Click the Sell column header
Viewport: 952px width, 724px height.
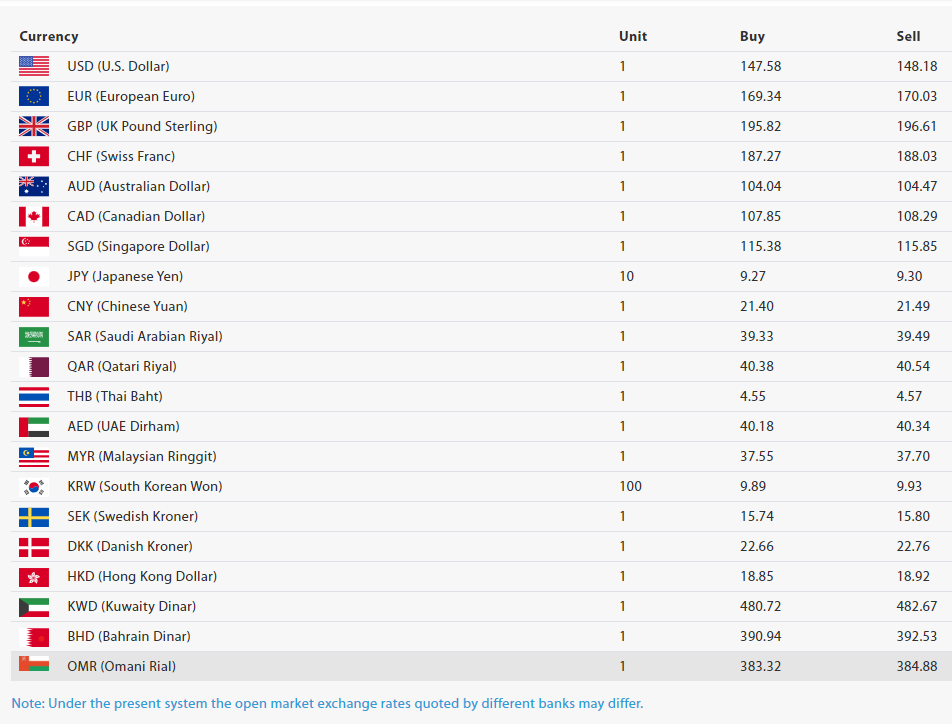point(908,36)
